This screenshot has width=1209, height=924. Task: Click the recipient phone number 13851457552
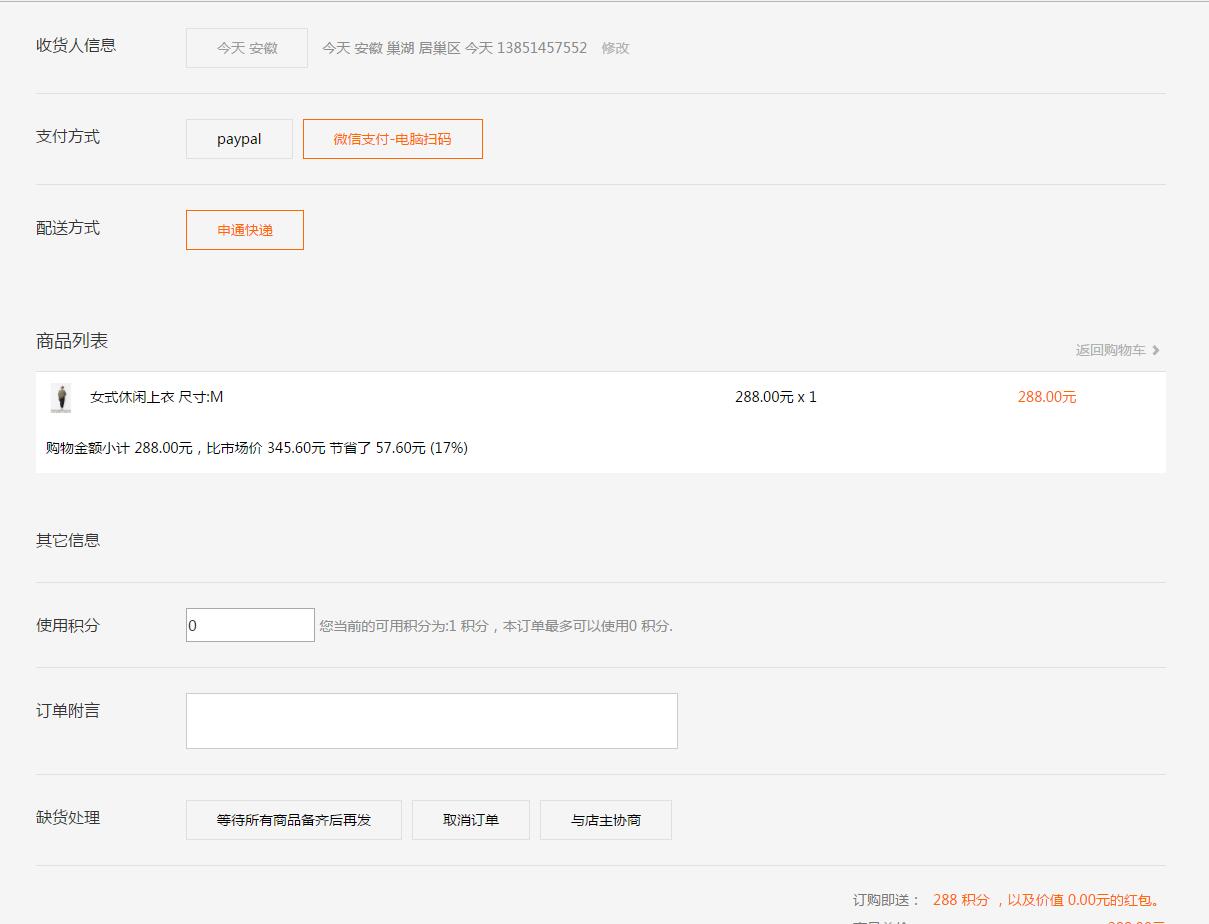(x=541, y=48)
